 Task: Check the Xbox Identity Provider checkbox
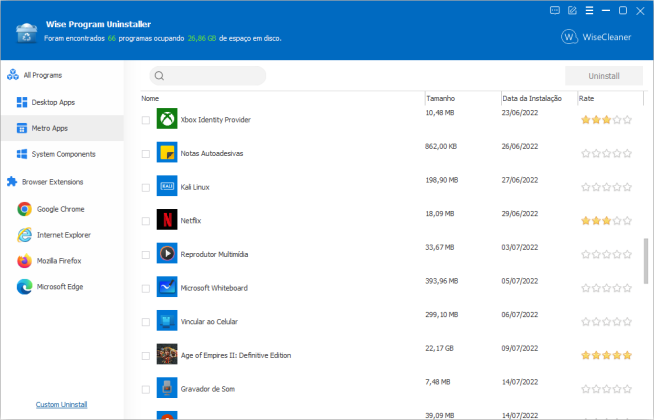(x=146, y=120)
